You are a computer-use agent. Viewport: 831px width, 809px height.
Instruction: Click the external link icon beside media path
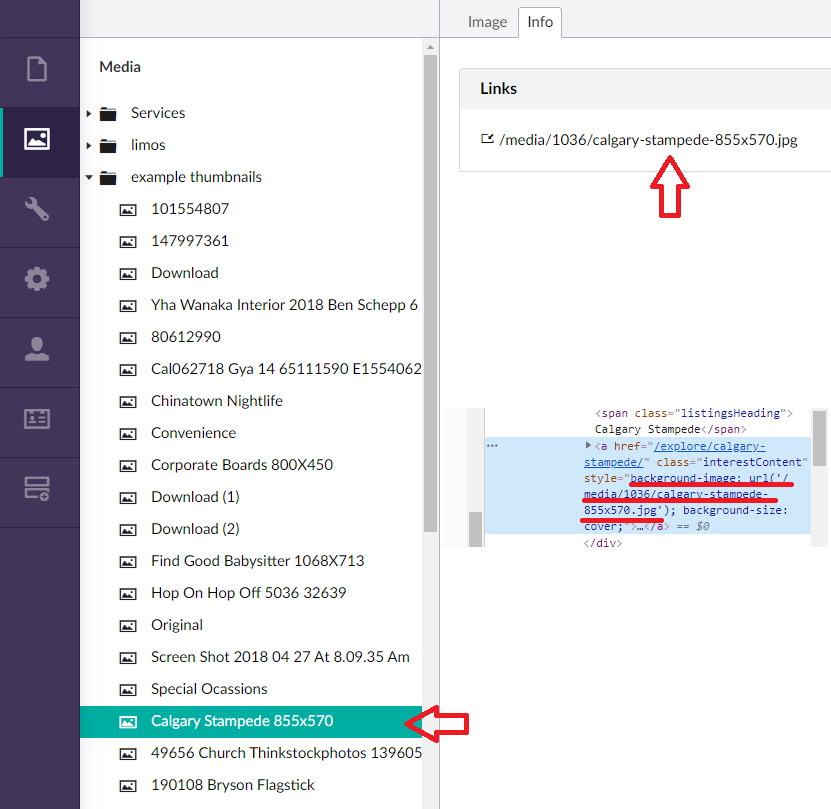(487, 139)
